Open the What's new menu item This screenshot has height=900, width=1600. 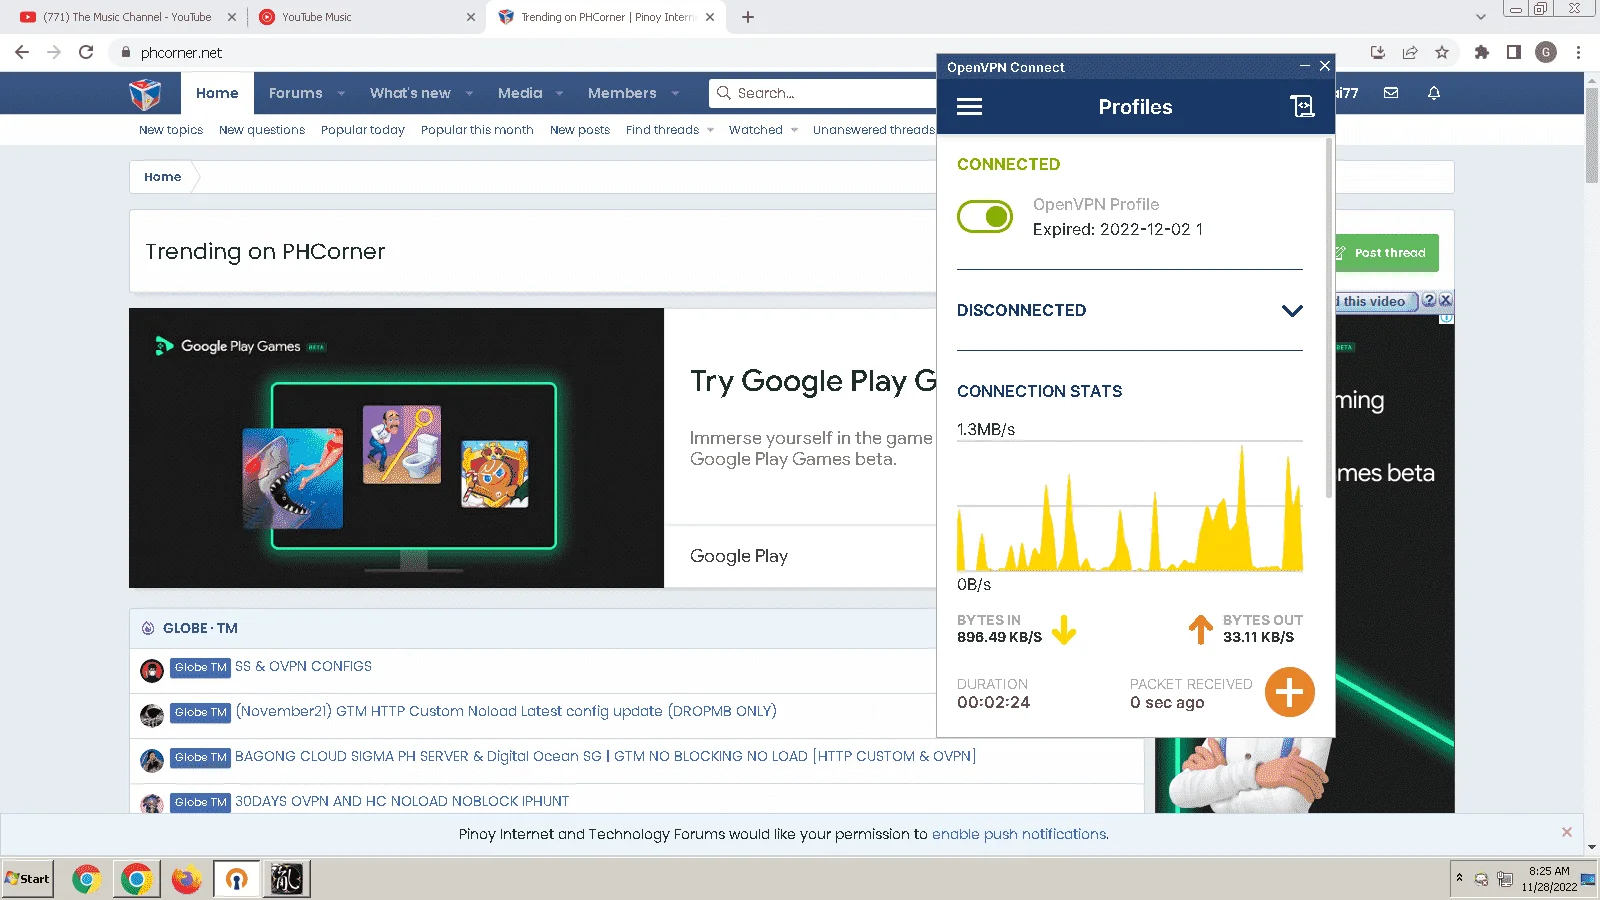coord(410,93)
